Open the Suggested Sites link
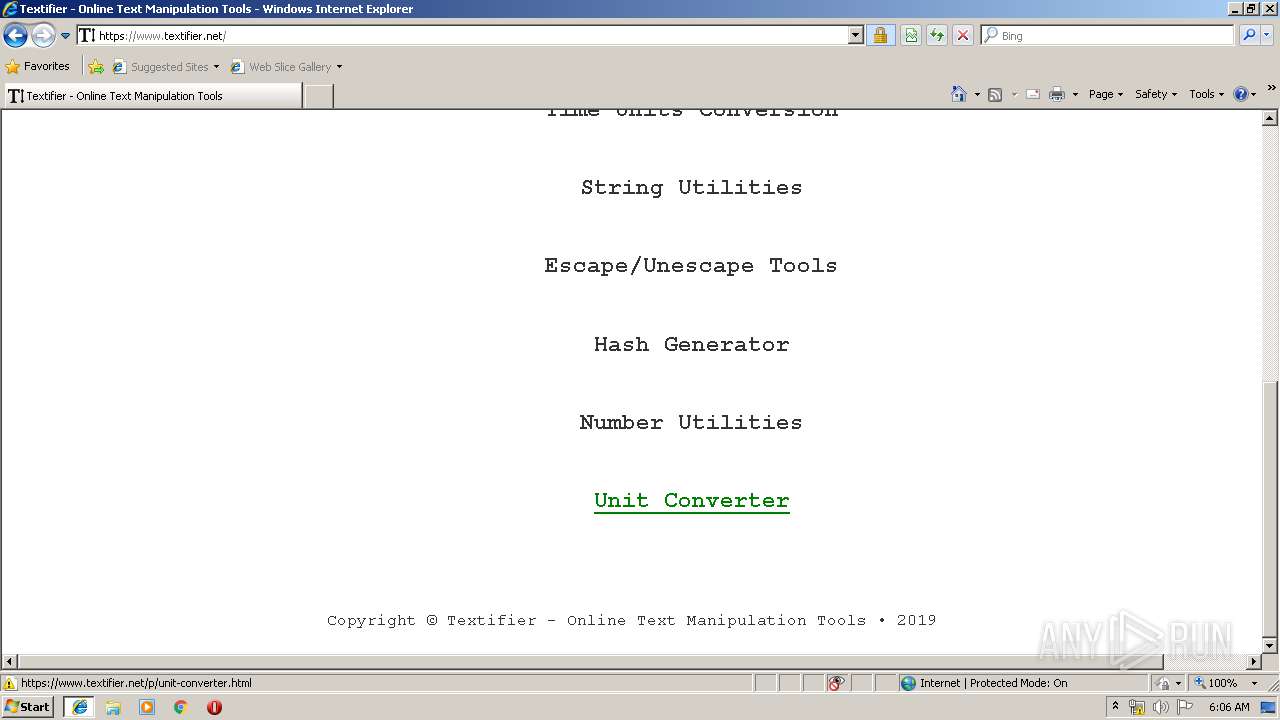 pos(165,67)
